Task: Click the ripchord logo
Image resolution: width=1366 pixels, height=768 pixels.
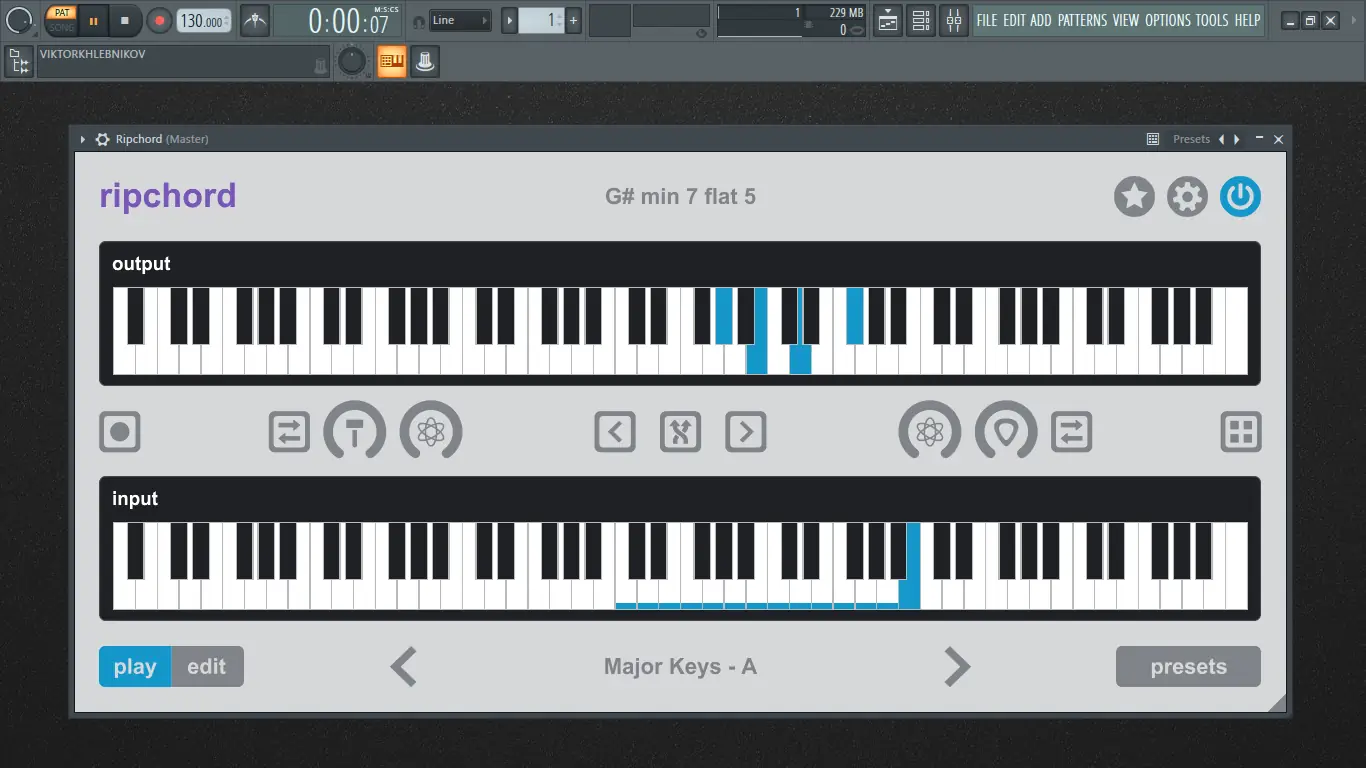Action: pos(168,196)
